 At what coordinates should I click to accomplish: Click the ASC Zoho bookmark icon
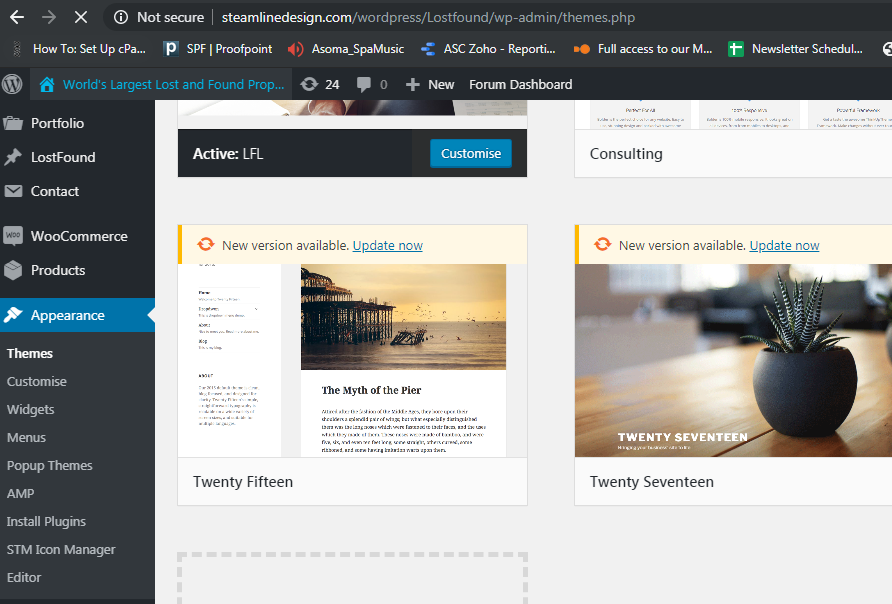[x=428, y=49]
